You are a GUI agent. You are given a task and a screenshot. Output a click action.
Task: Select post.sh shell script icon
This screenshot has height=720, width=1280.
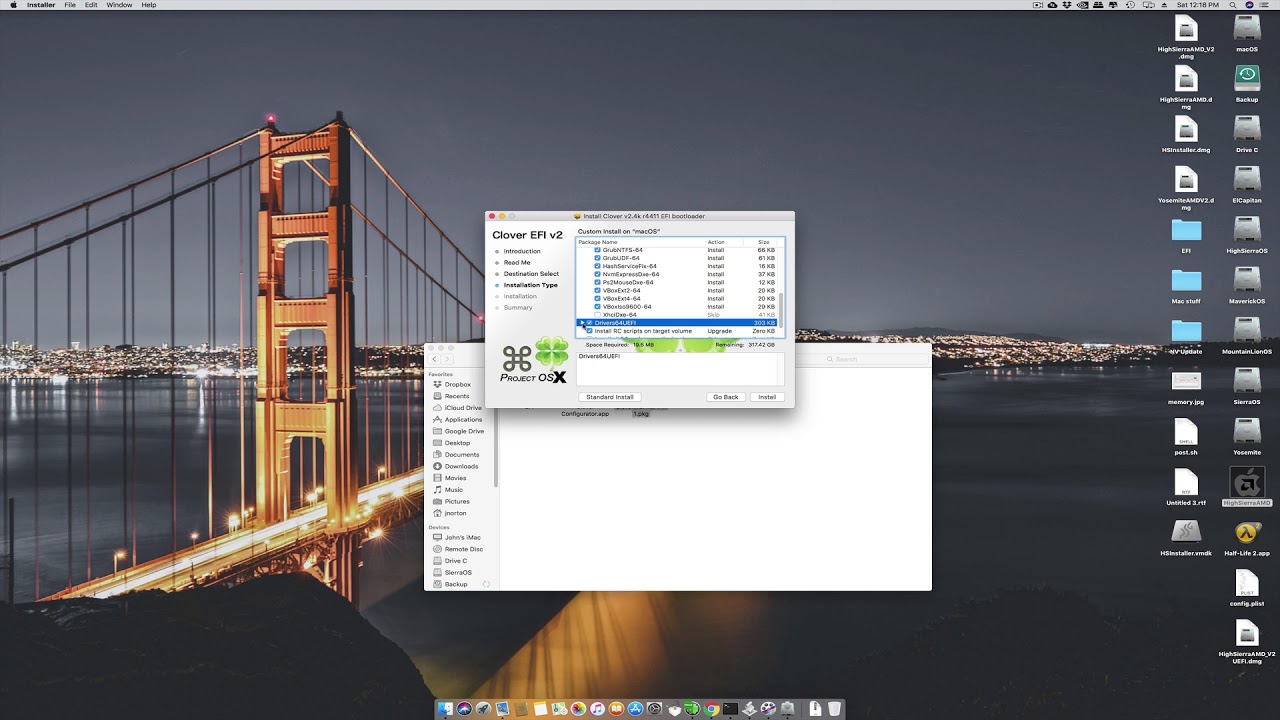pos(1186,431)
